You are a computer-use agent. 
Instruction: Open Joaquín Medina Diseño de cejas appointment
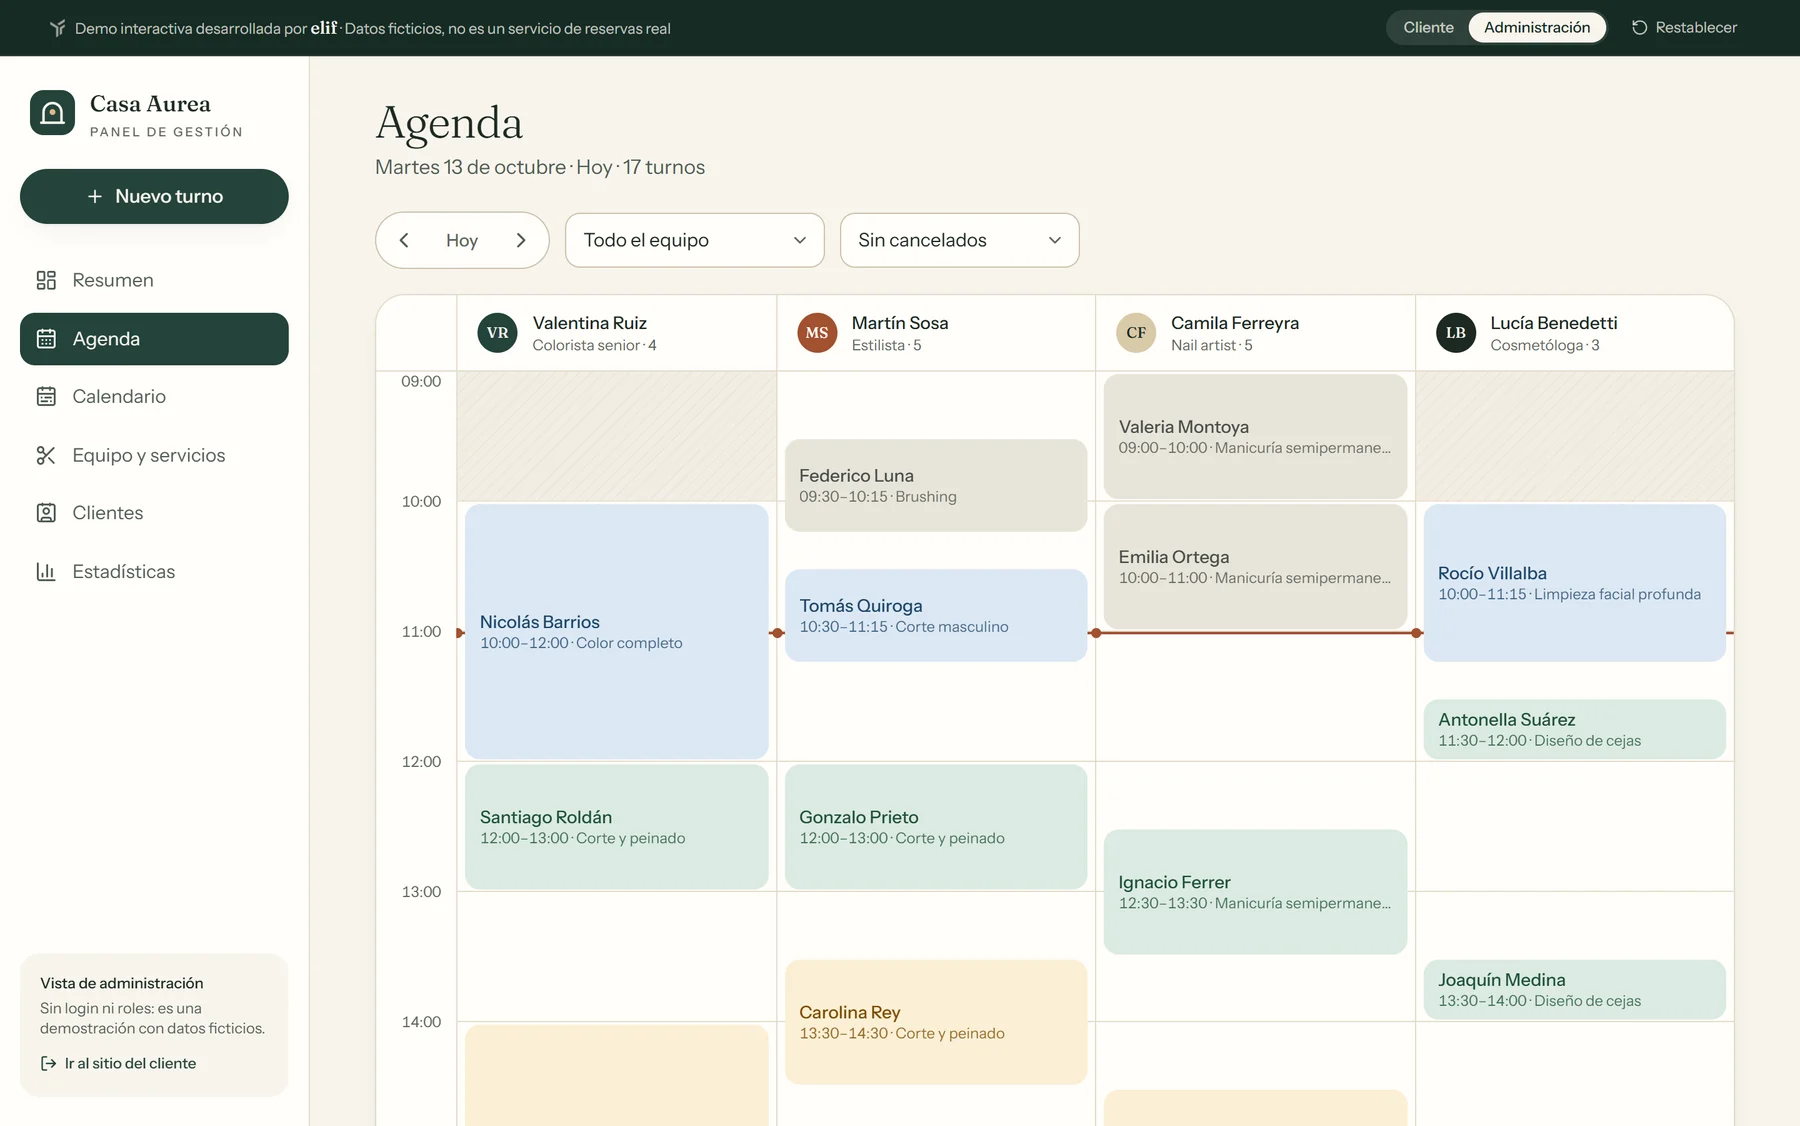(1575, 990)
